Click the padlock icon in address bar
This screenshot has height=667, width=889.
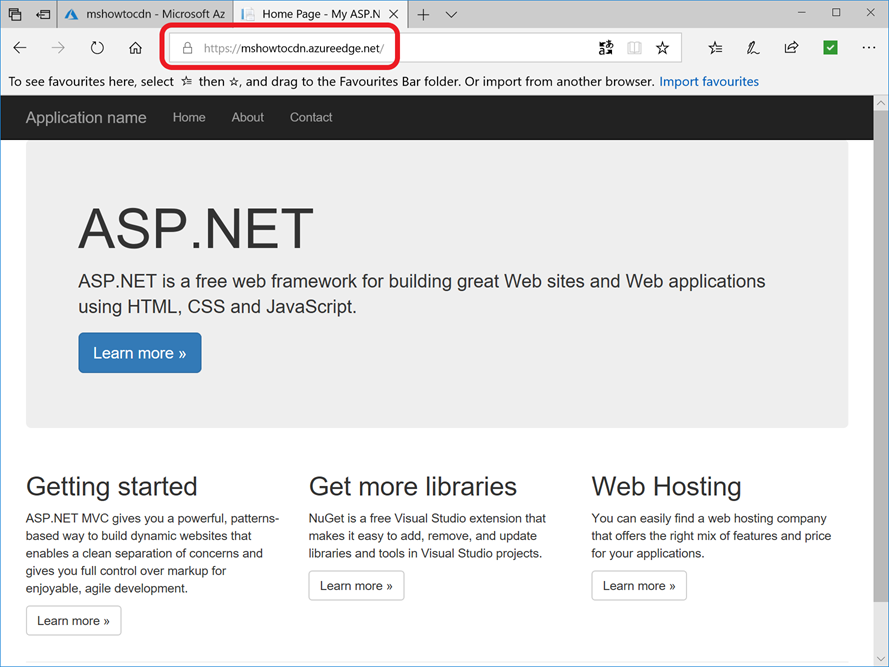pos(188,48)
